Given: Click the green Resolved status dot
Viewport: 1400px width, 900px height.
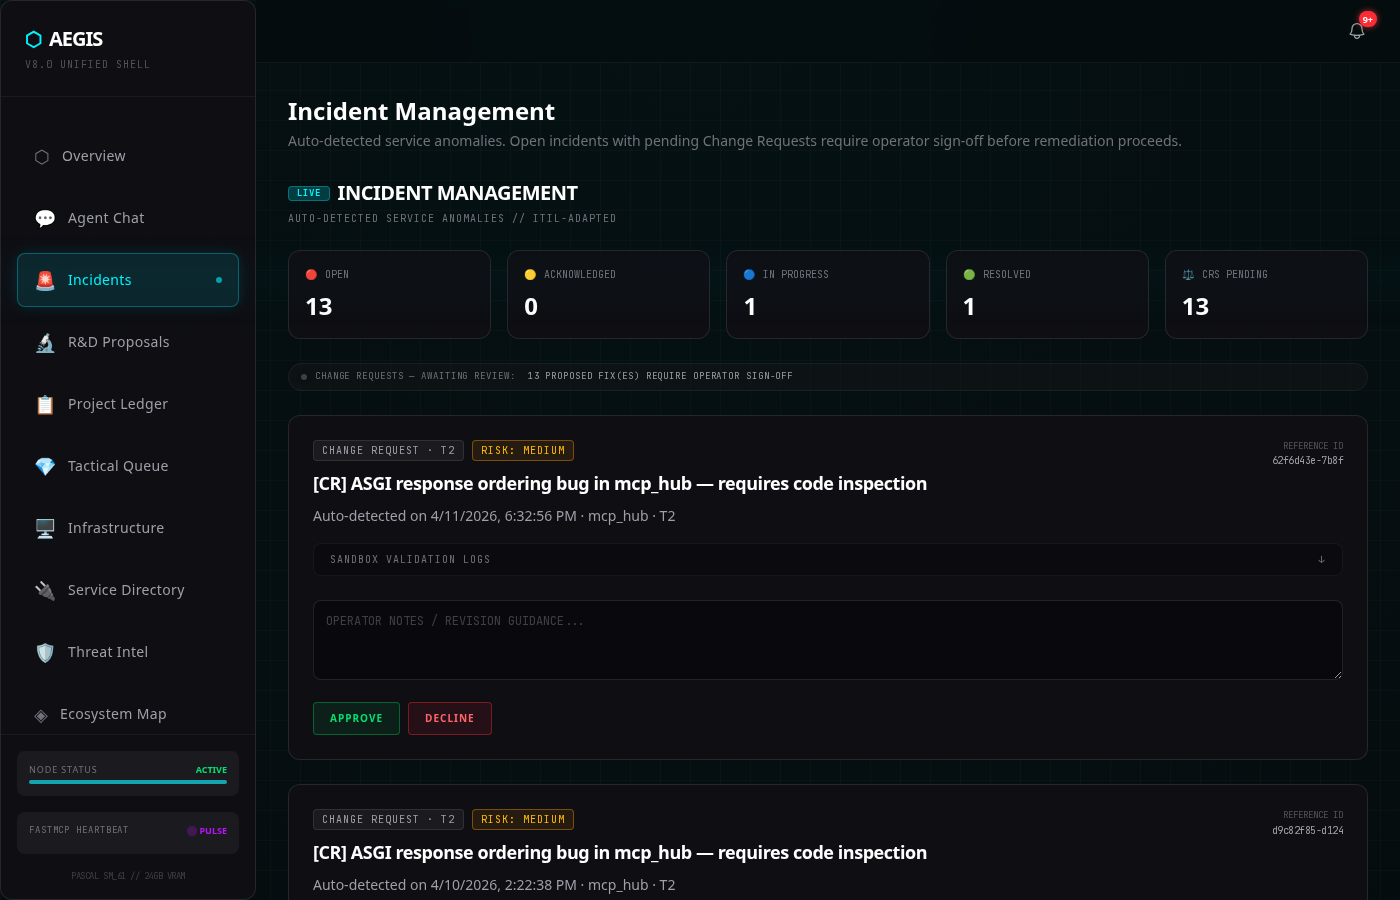Looking at the screenshot, I should coord(969,274).
